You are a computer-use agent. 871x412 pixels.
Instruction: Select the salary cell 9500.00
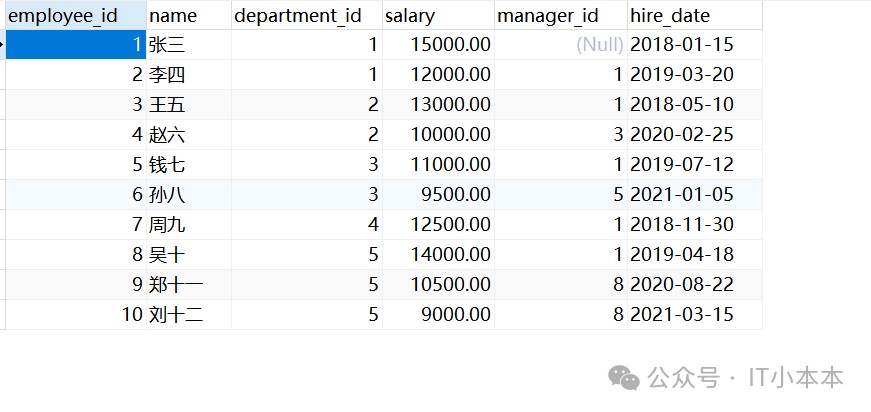438,195
